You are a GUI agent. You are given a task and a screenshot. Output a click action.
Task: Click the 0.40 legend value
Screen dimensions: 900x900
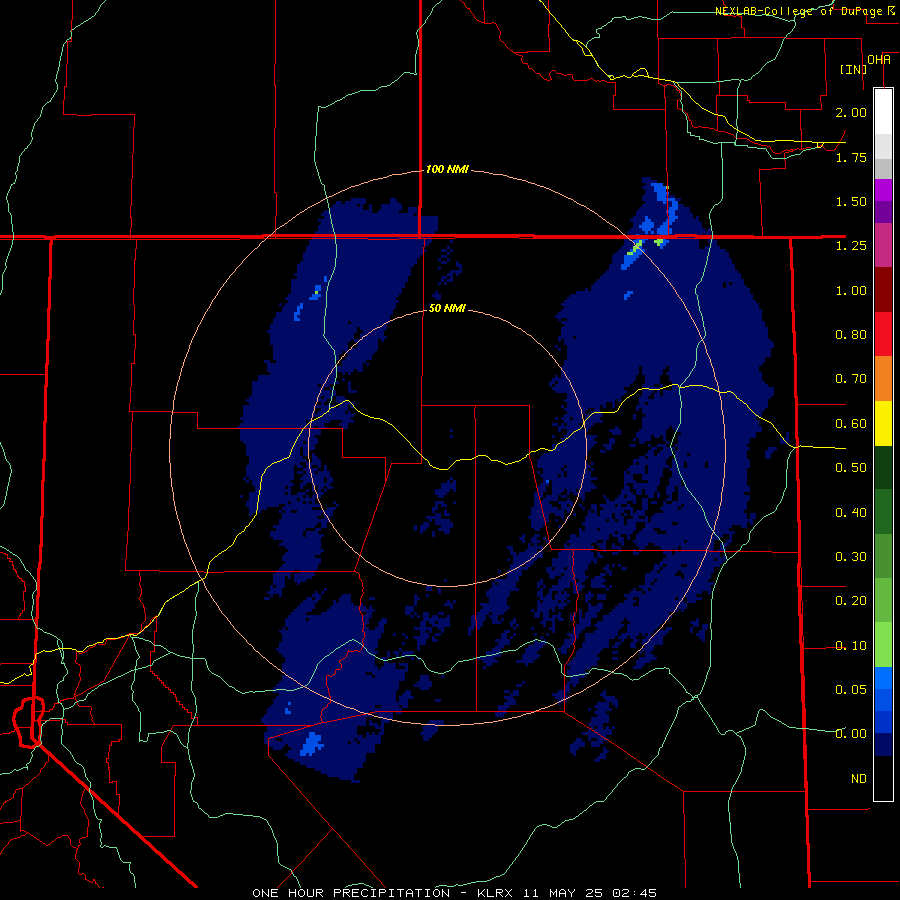coord(851,512)
